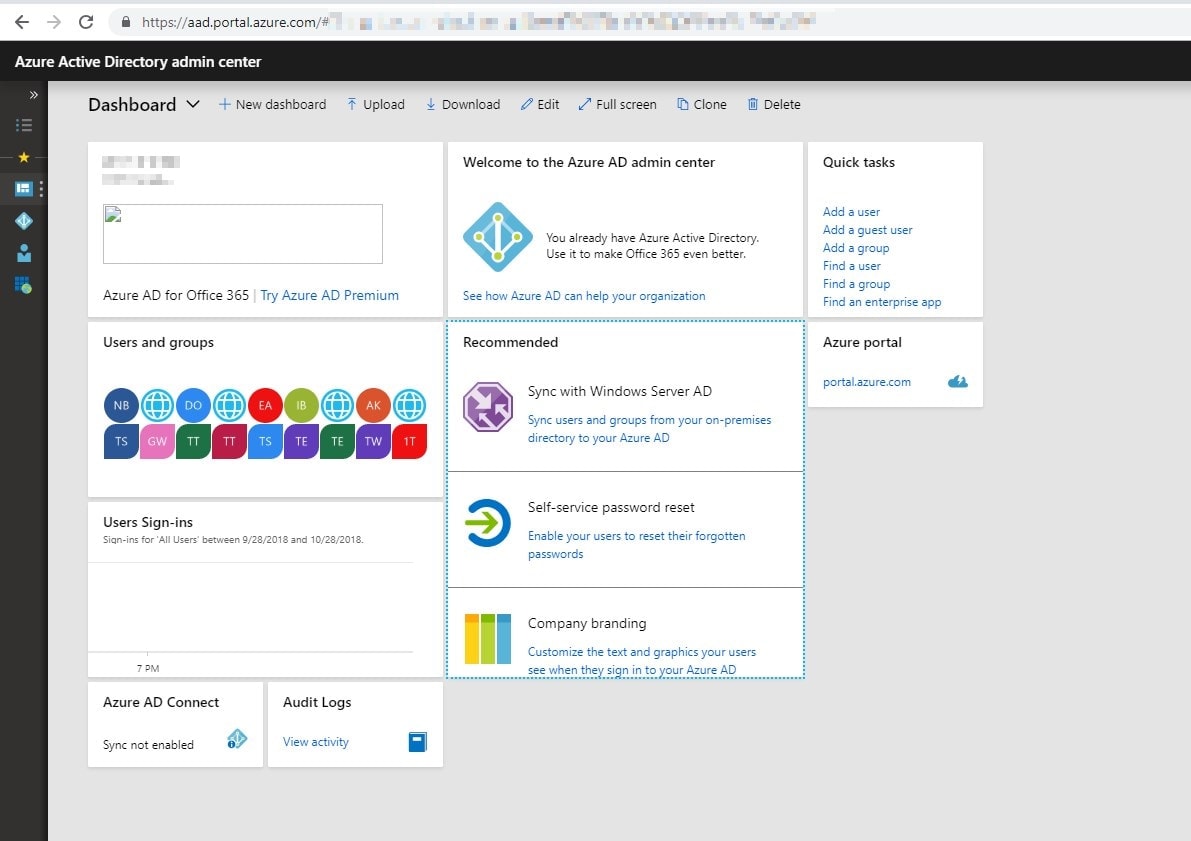
Task: Open Enterprise applications grid sidebar icon
Action: click(x=24, y=285)
